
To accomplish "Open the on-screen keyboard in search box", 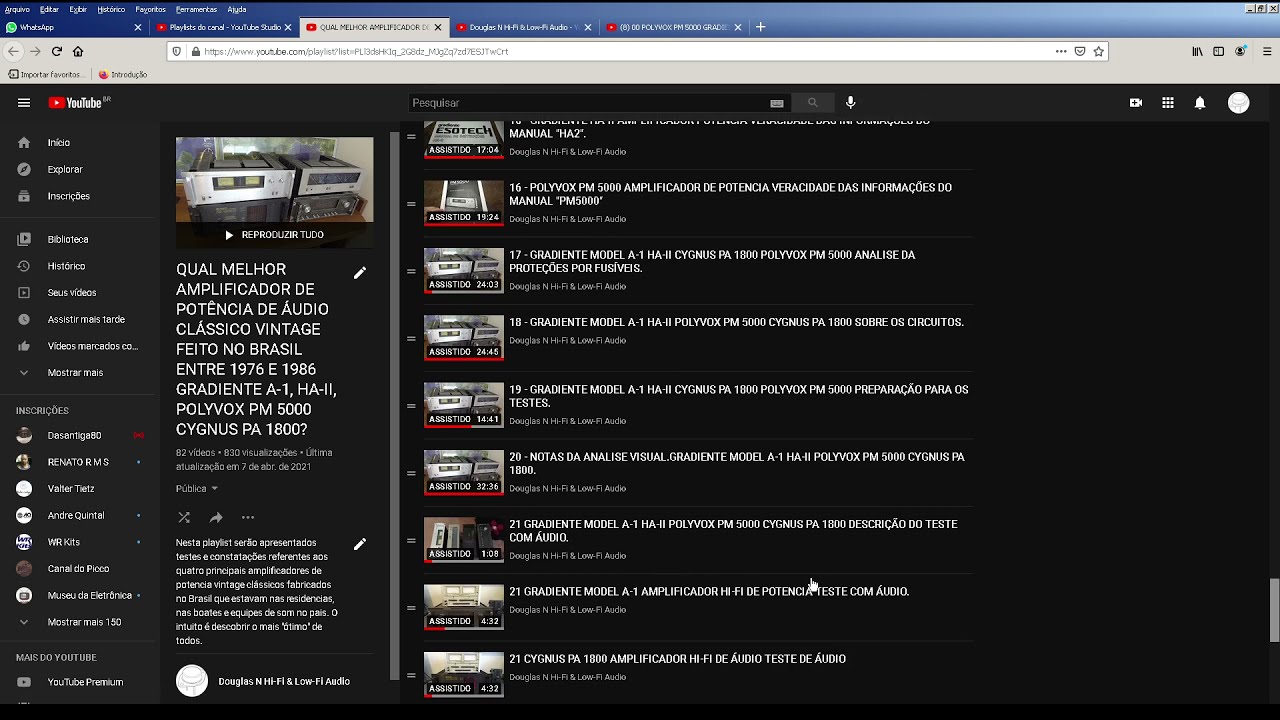I will [777, 103].
